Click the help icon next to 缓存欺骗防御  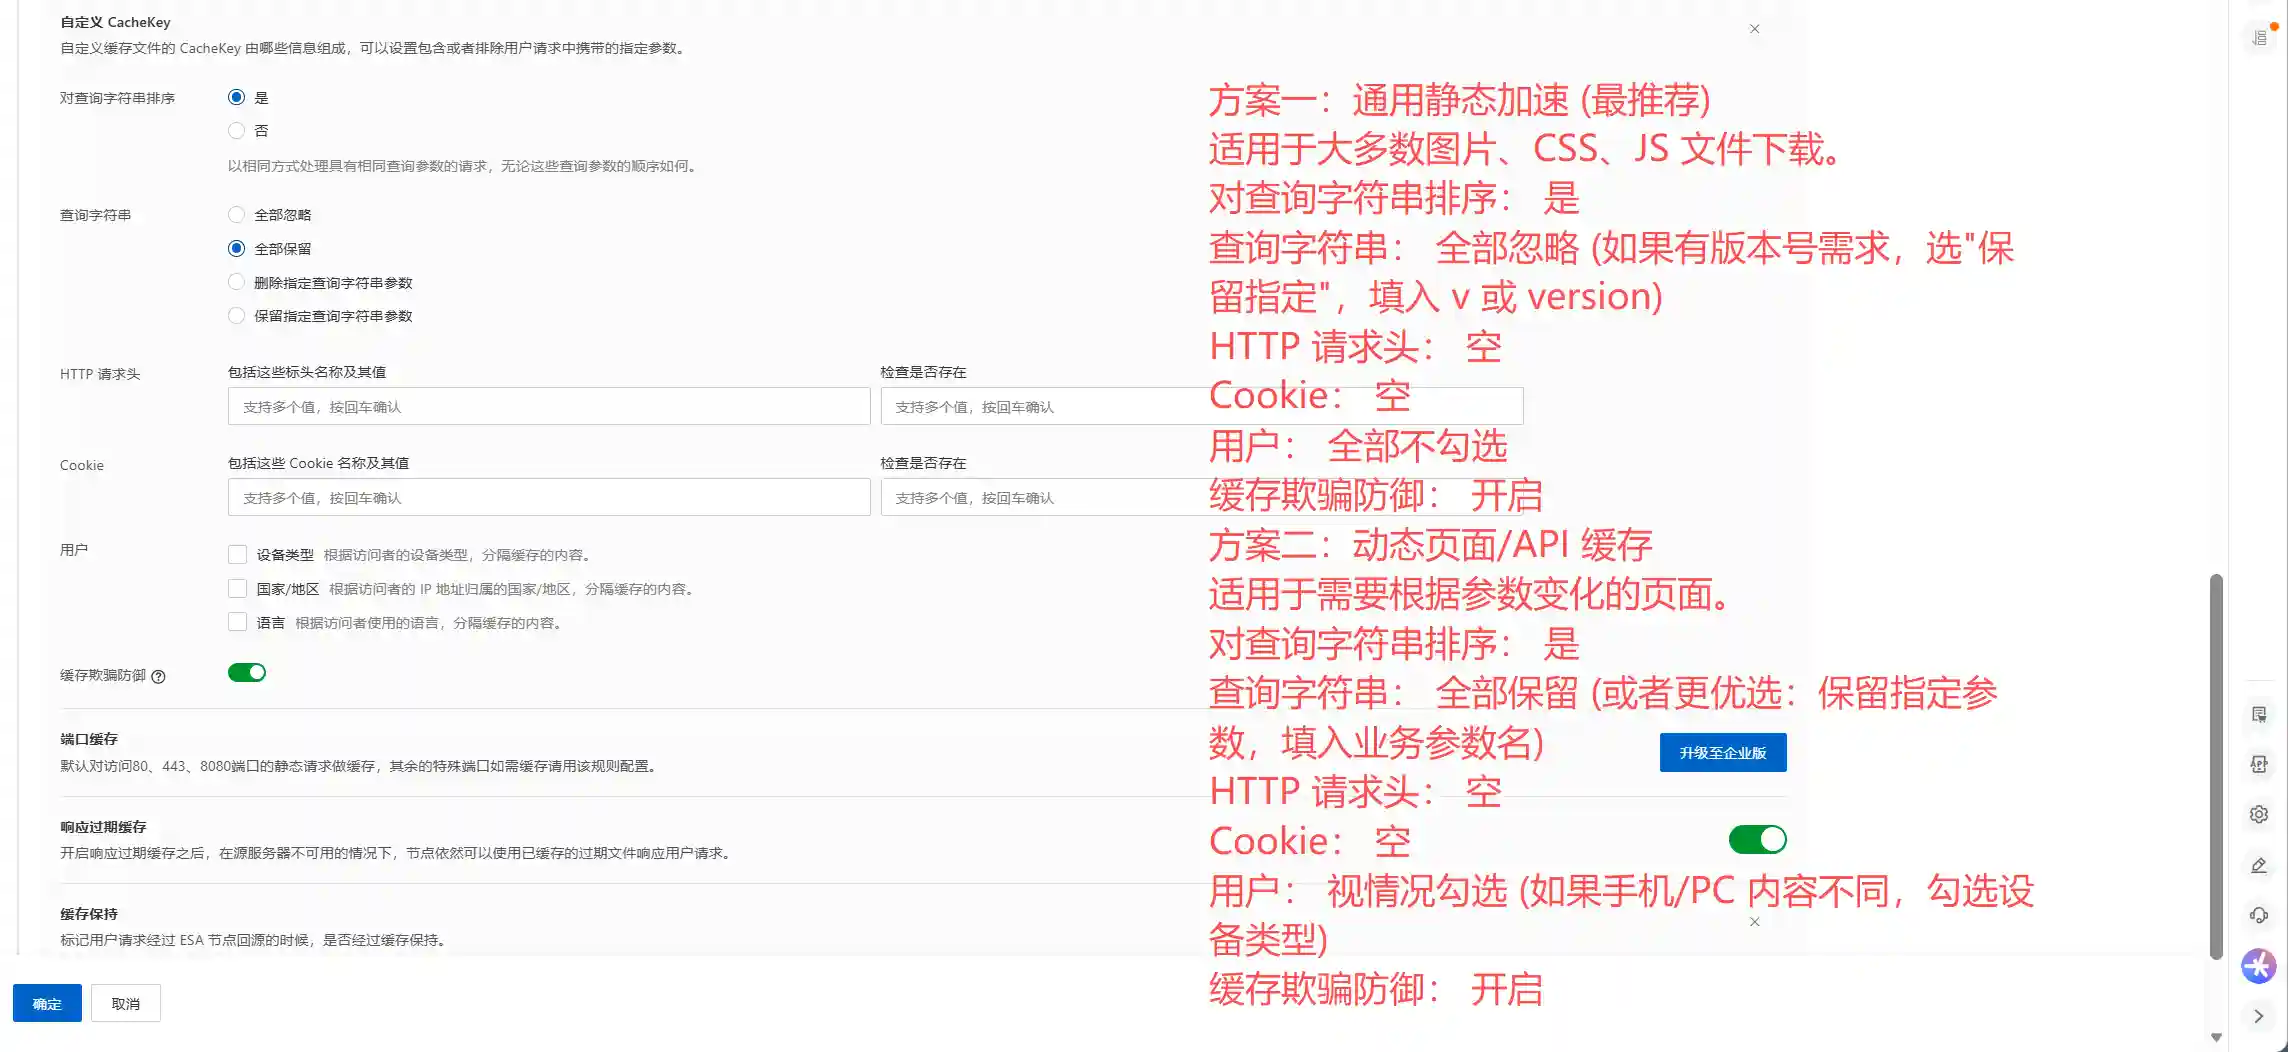pos(158,677)
